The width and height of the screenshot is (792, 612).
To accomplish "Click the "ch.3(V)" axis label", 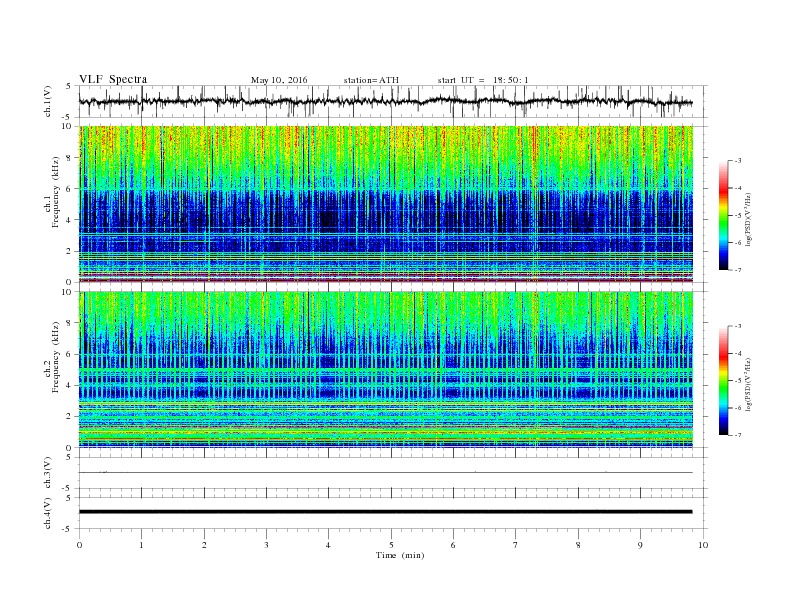I will [48, 473].
